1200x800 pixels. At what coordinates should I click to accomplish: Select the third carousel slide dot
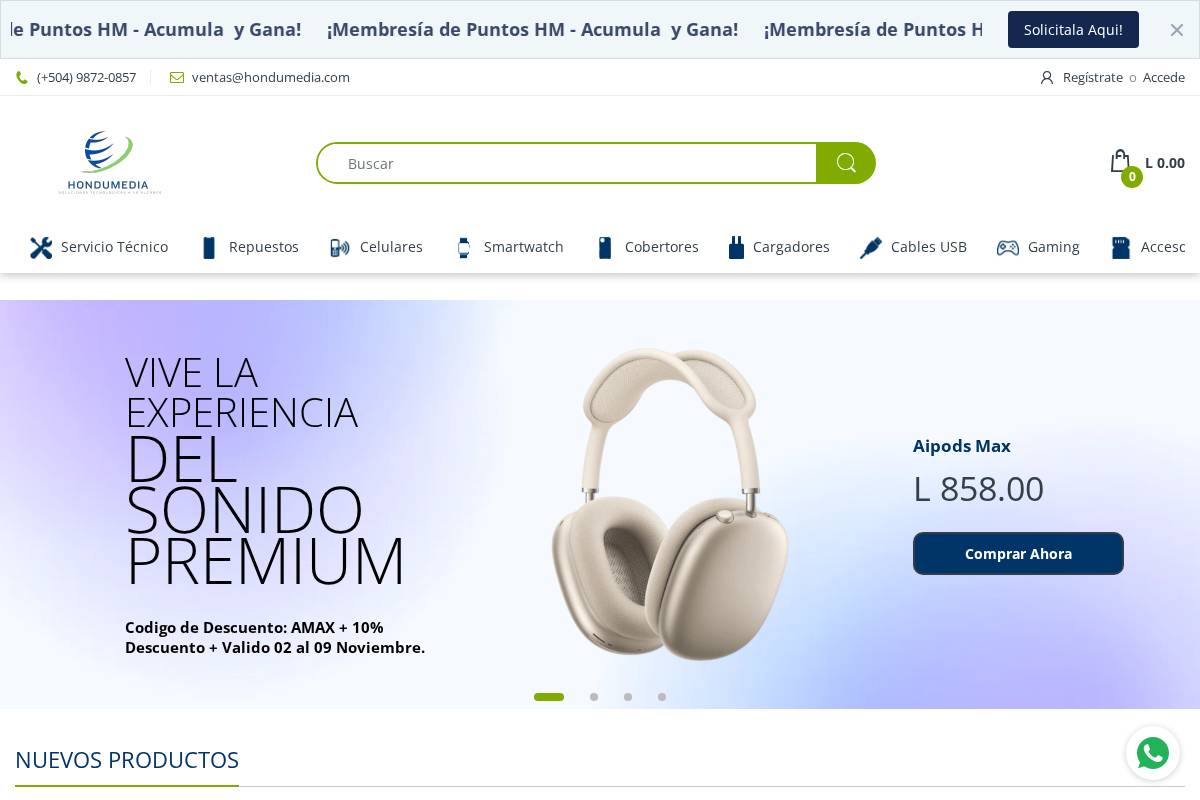point(628,697)
